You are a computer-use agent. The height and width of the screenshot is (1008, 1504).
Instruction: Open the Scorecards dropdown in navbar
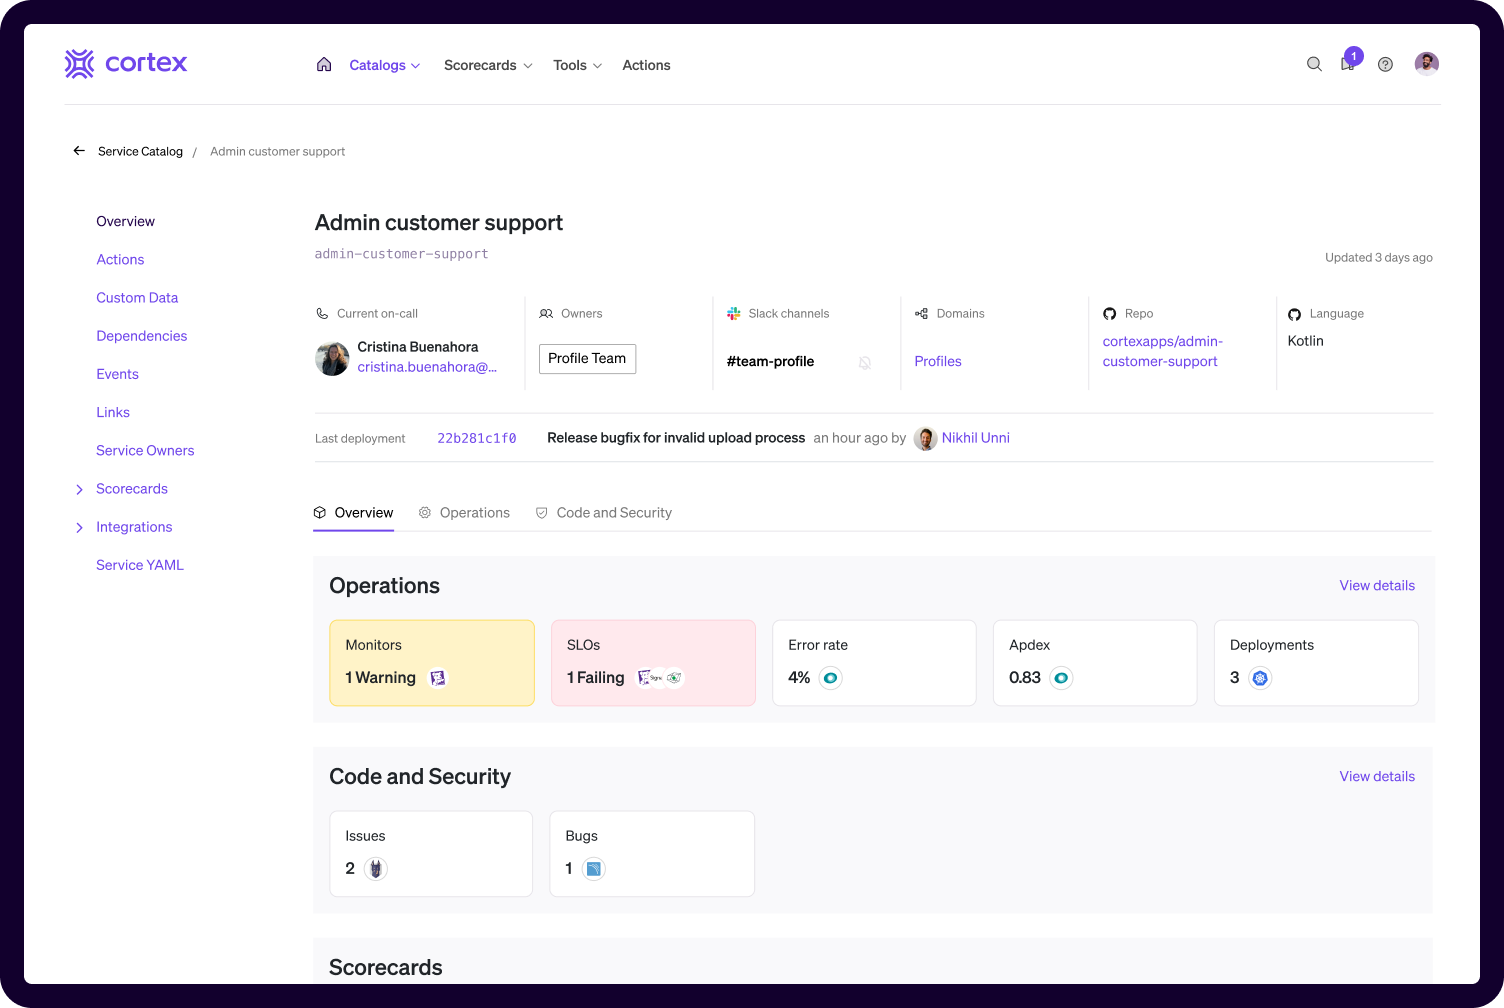487,65
